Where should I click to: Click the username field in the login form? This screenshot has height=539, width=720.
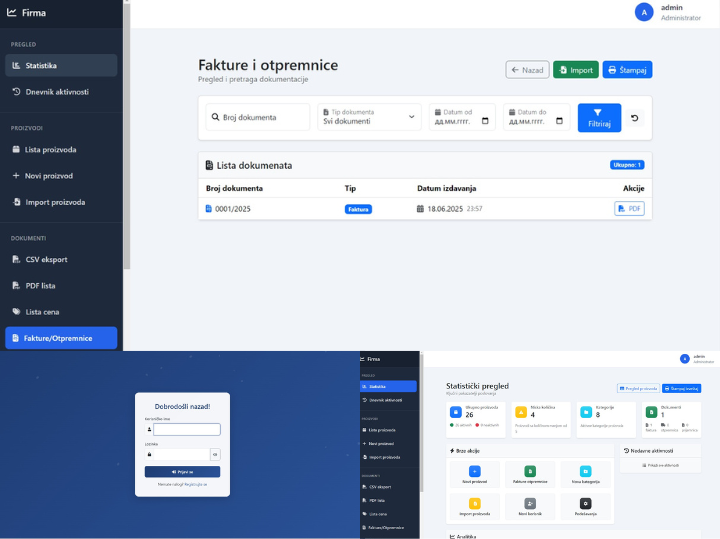[186, 429]
